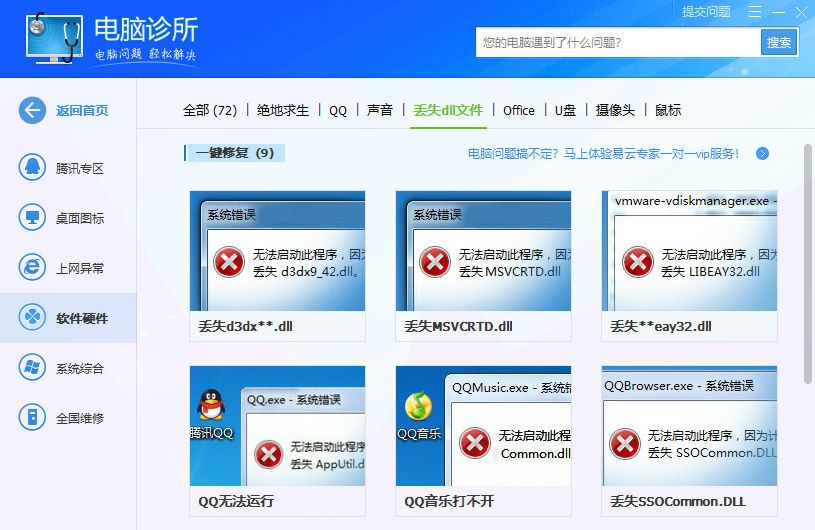Viewport: 815px width, 530px height.
Task: Switch to the 全部 (72) tab
Action: (209, 110)
